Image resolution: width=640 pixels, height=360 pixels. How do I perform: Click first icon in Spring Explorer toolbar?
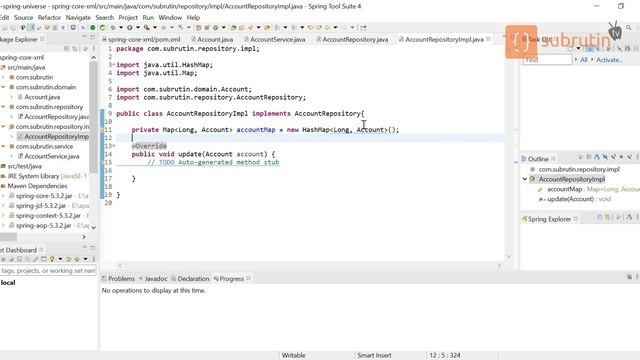point(599,217)
